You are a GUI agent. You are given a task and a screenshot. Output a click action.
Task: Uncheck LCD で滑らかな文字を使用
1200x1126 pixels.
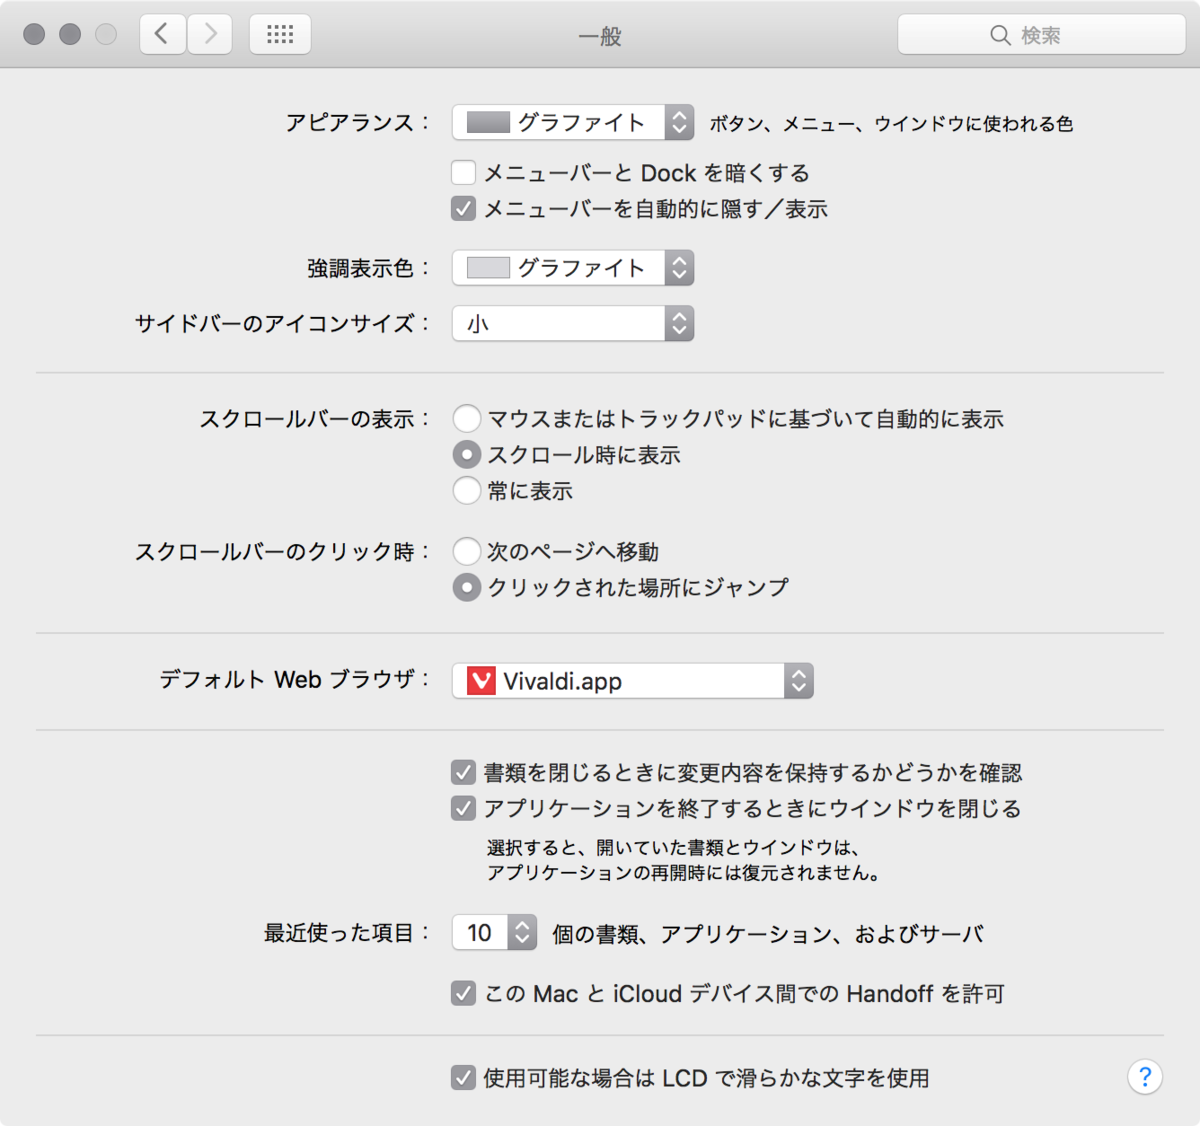coord(463,1077)
